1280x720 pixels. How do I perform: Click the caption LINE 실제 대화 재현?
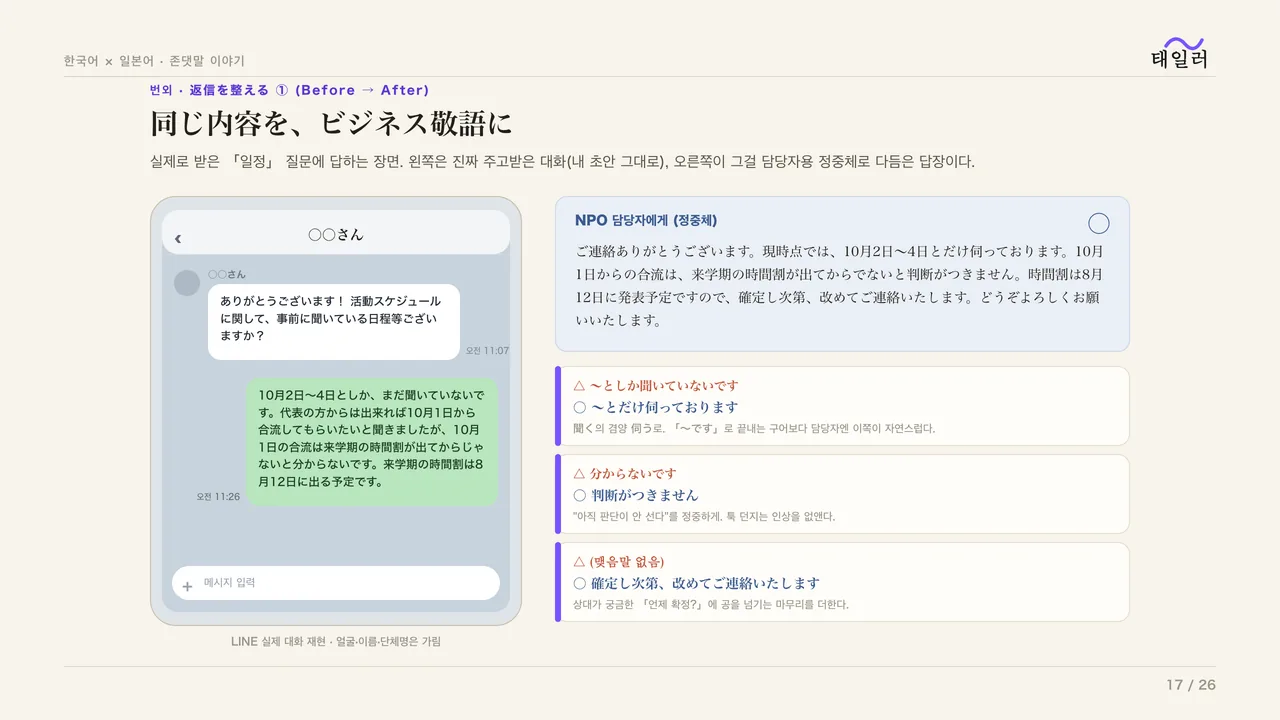[336, 641]
